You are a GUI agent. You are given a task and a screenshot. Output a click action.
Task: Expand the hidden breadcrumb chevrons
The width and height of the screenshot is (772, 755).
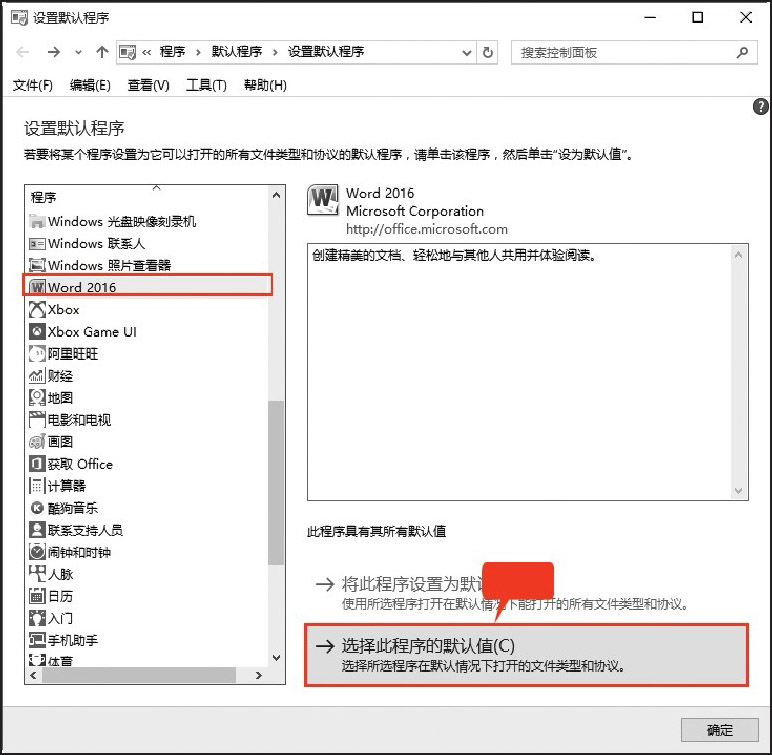point(147,52)
